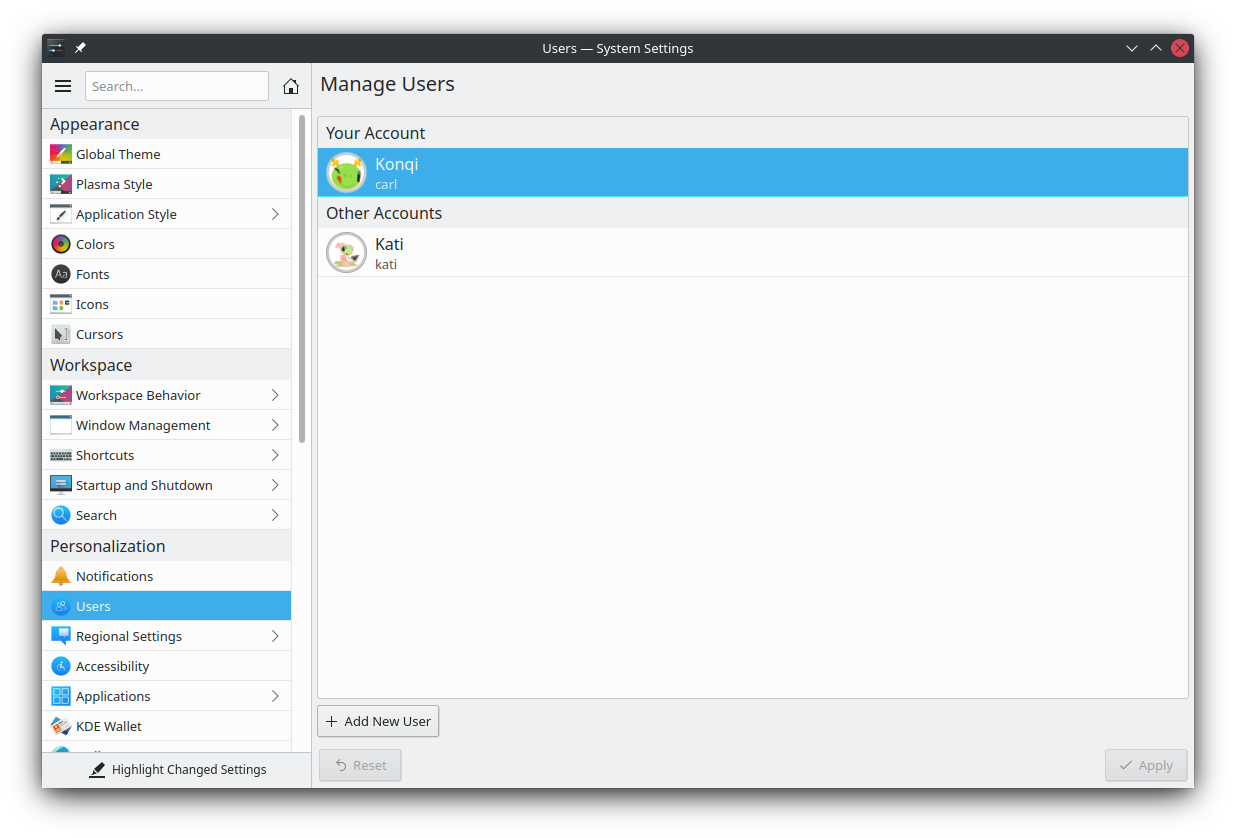Click the Global Theme icon

coord(61,154)
